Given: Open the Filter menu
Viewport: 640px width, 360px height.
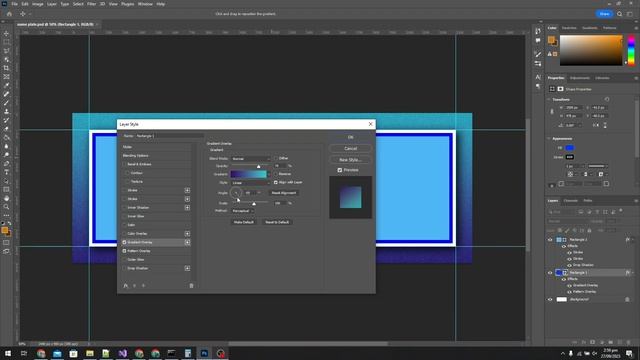Looking at the screenshot, I should coord(91,4).
